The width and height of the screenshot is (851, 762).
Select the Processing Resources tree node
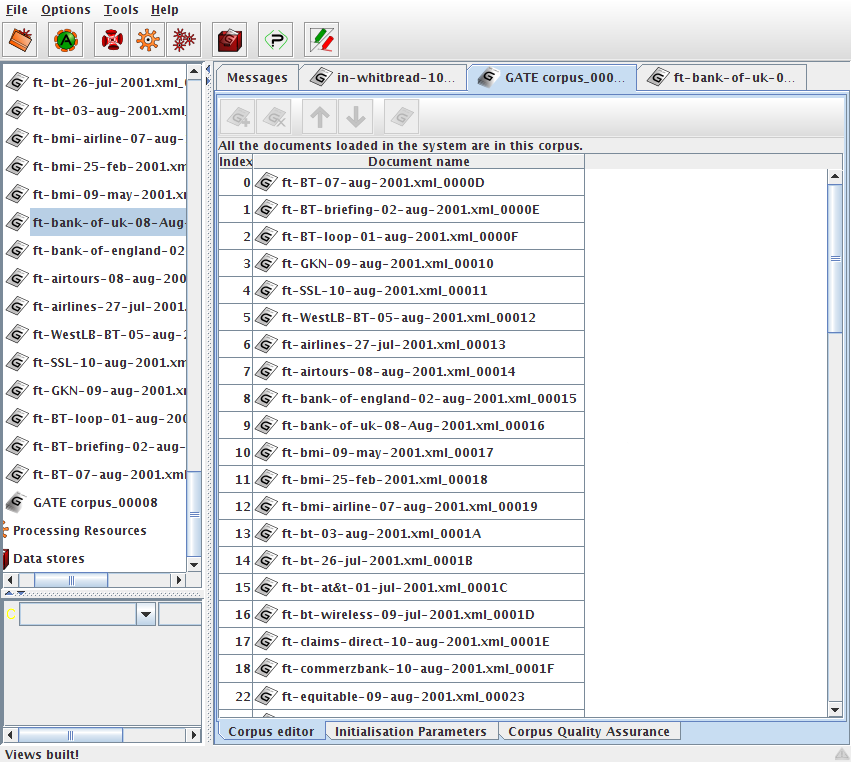point(79,531)
